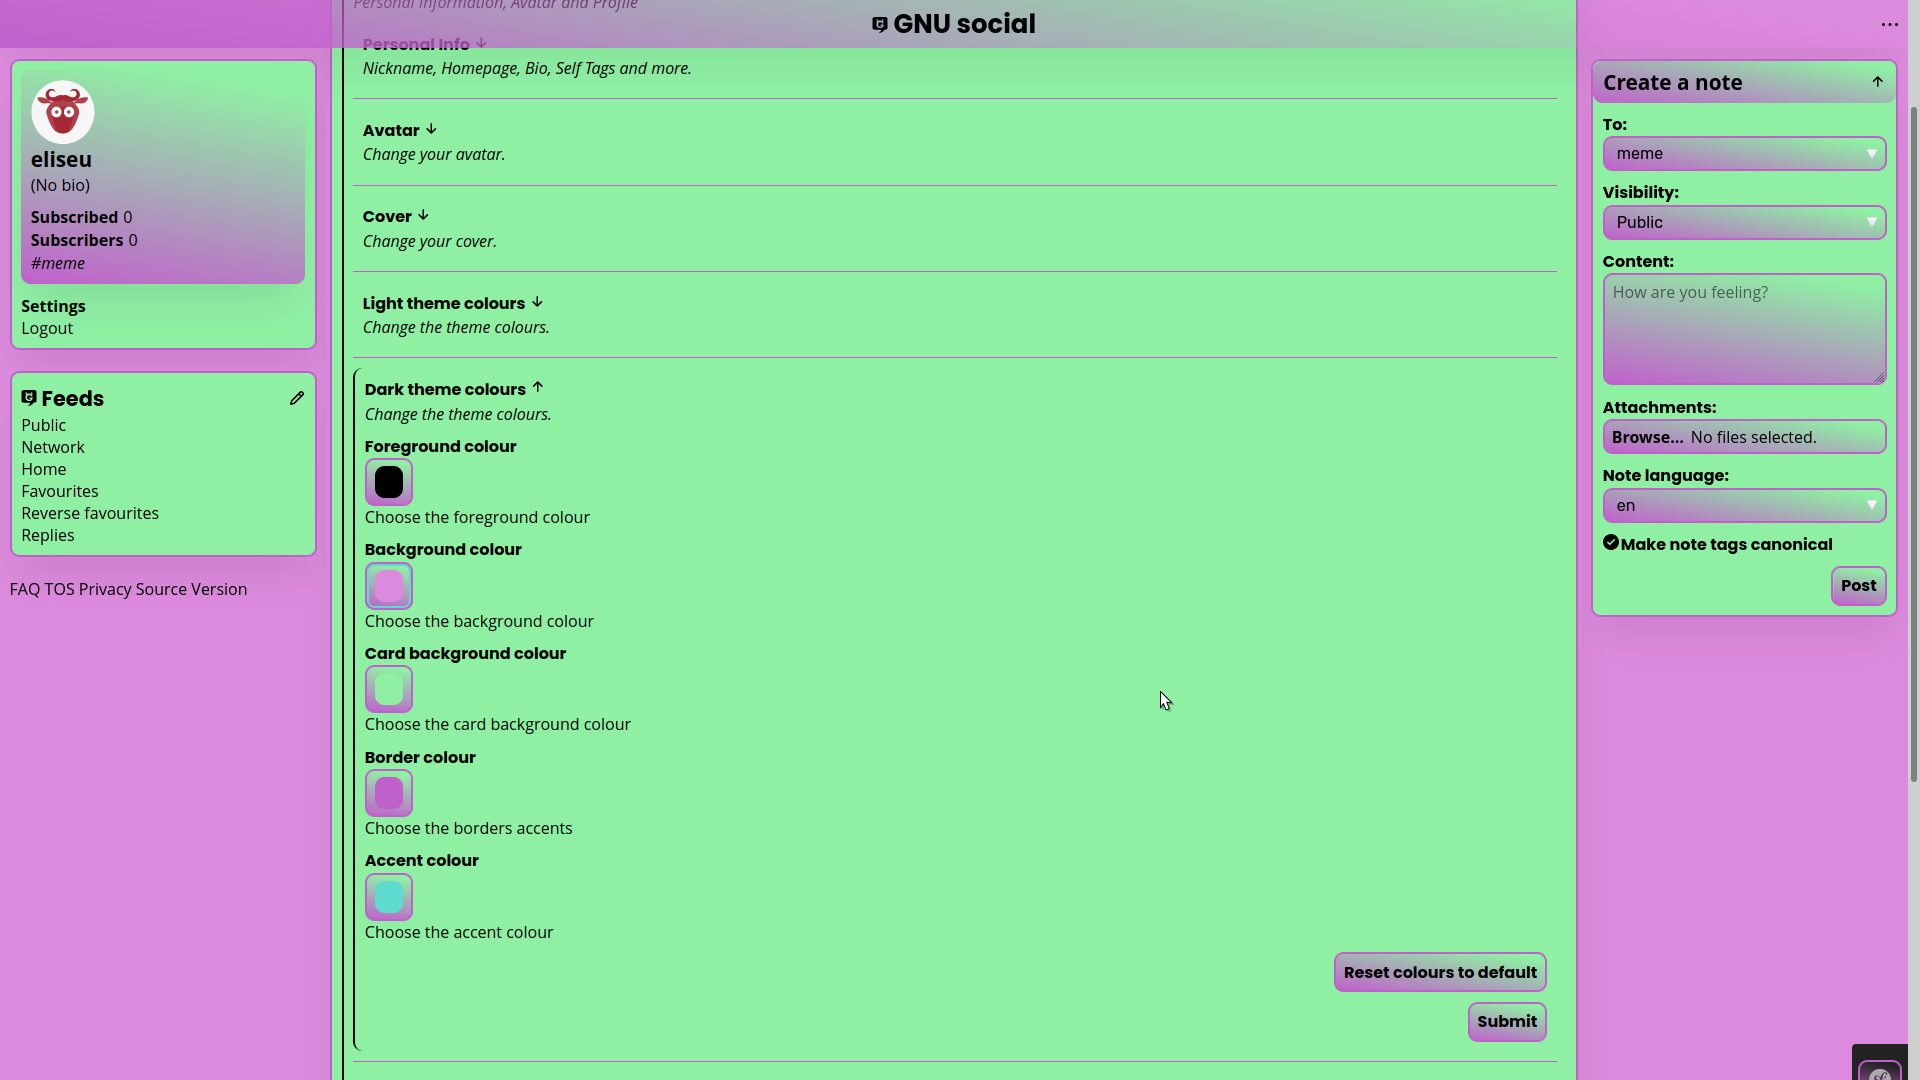This screenshot has height=1080, width=1920.
Task: Click the Dark theme colours up arrow icon
Action: [x=538, y=386]
